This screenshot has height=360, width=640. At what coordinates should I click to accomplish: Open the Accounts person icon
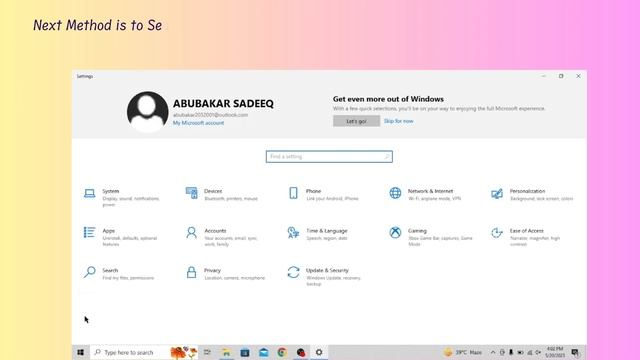coord(191,233)
